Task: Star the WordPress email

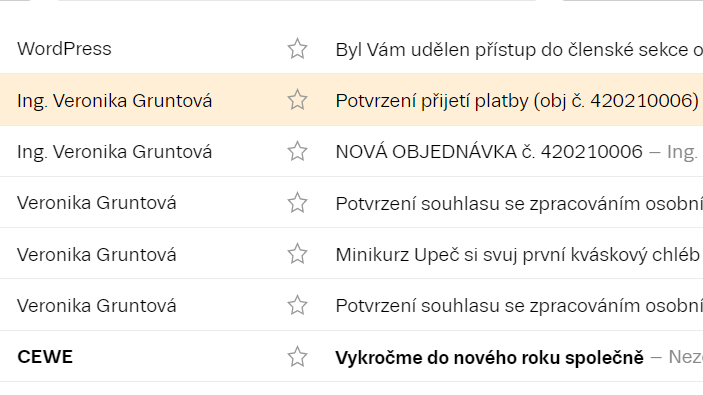Action: 297,49
